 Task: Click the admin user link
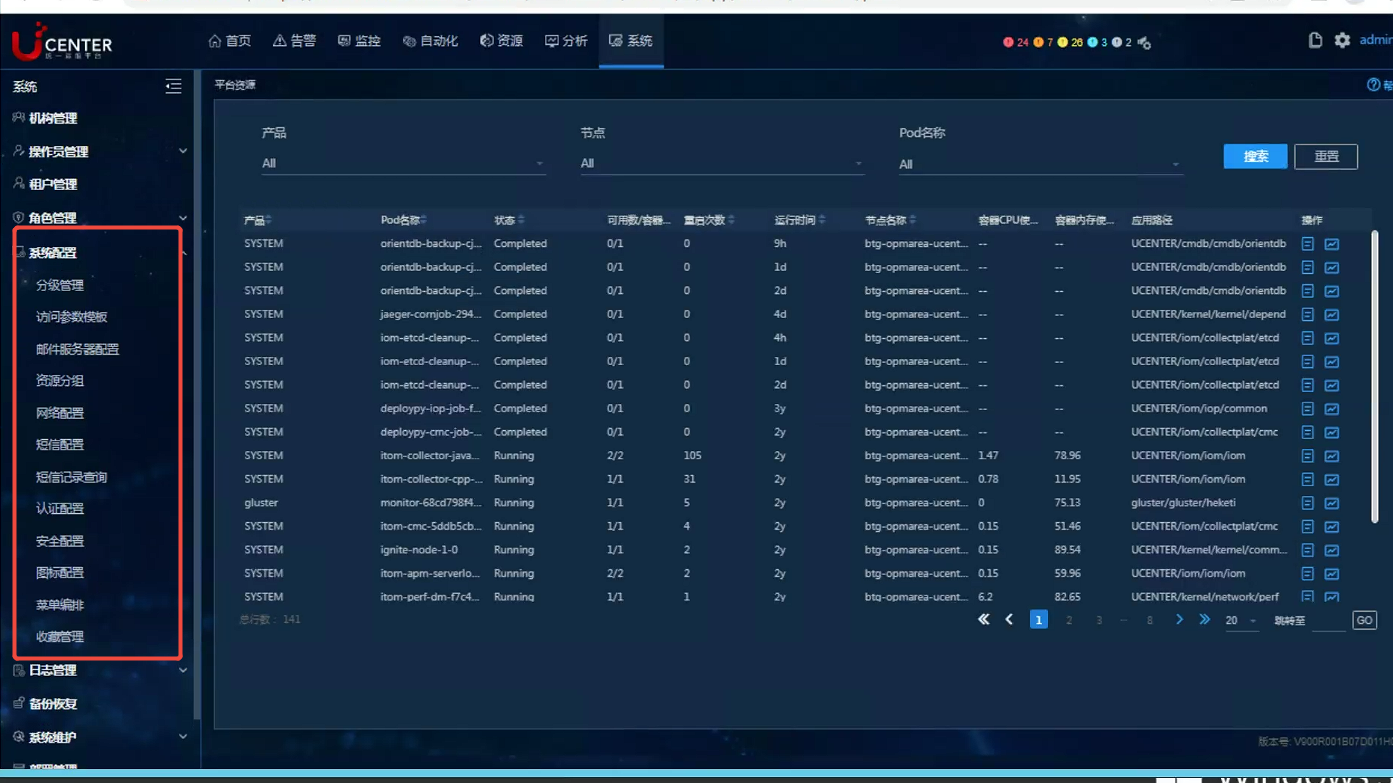(x=1376, y=41)
